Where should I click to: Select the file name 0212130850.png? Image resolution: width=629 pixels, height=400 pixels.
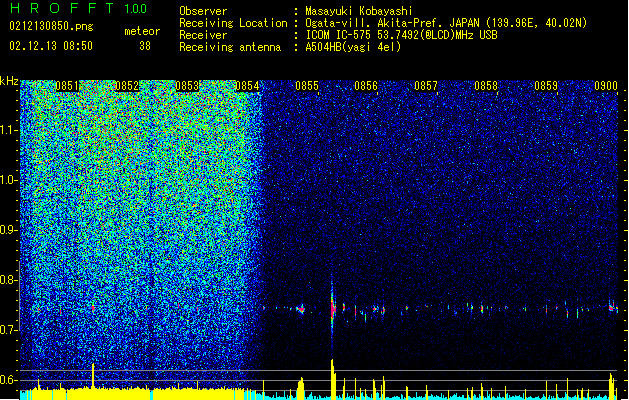(x=51, y=26)
